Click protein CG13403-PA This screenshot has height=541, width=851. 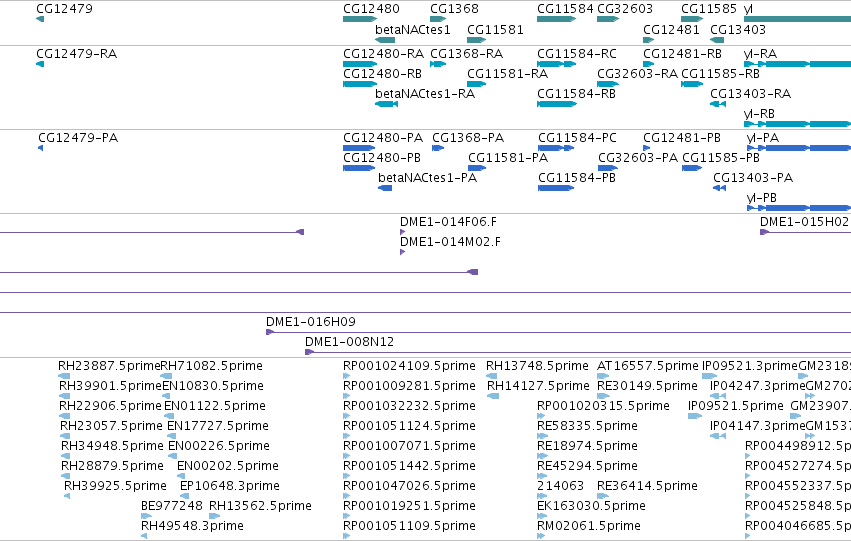click(753, 178)
